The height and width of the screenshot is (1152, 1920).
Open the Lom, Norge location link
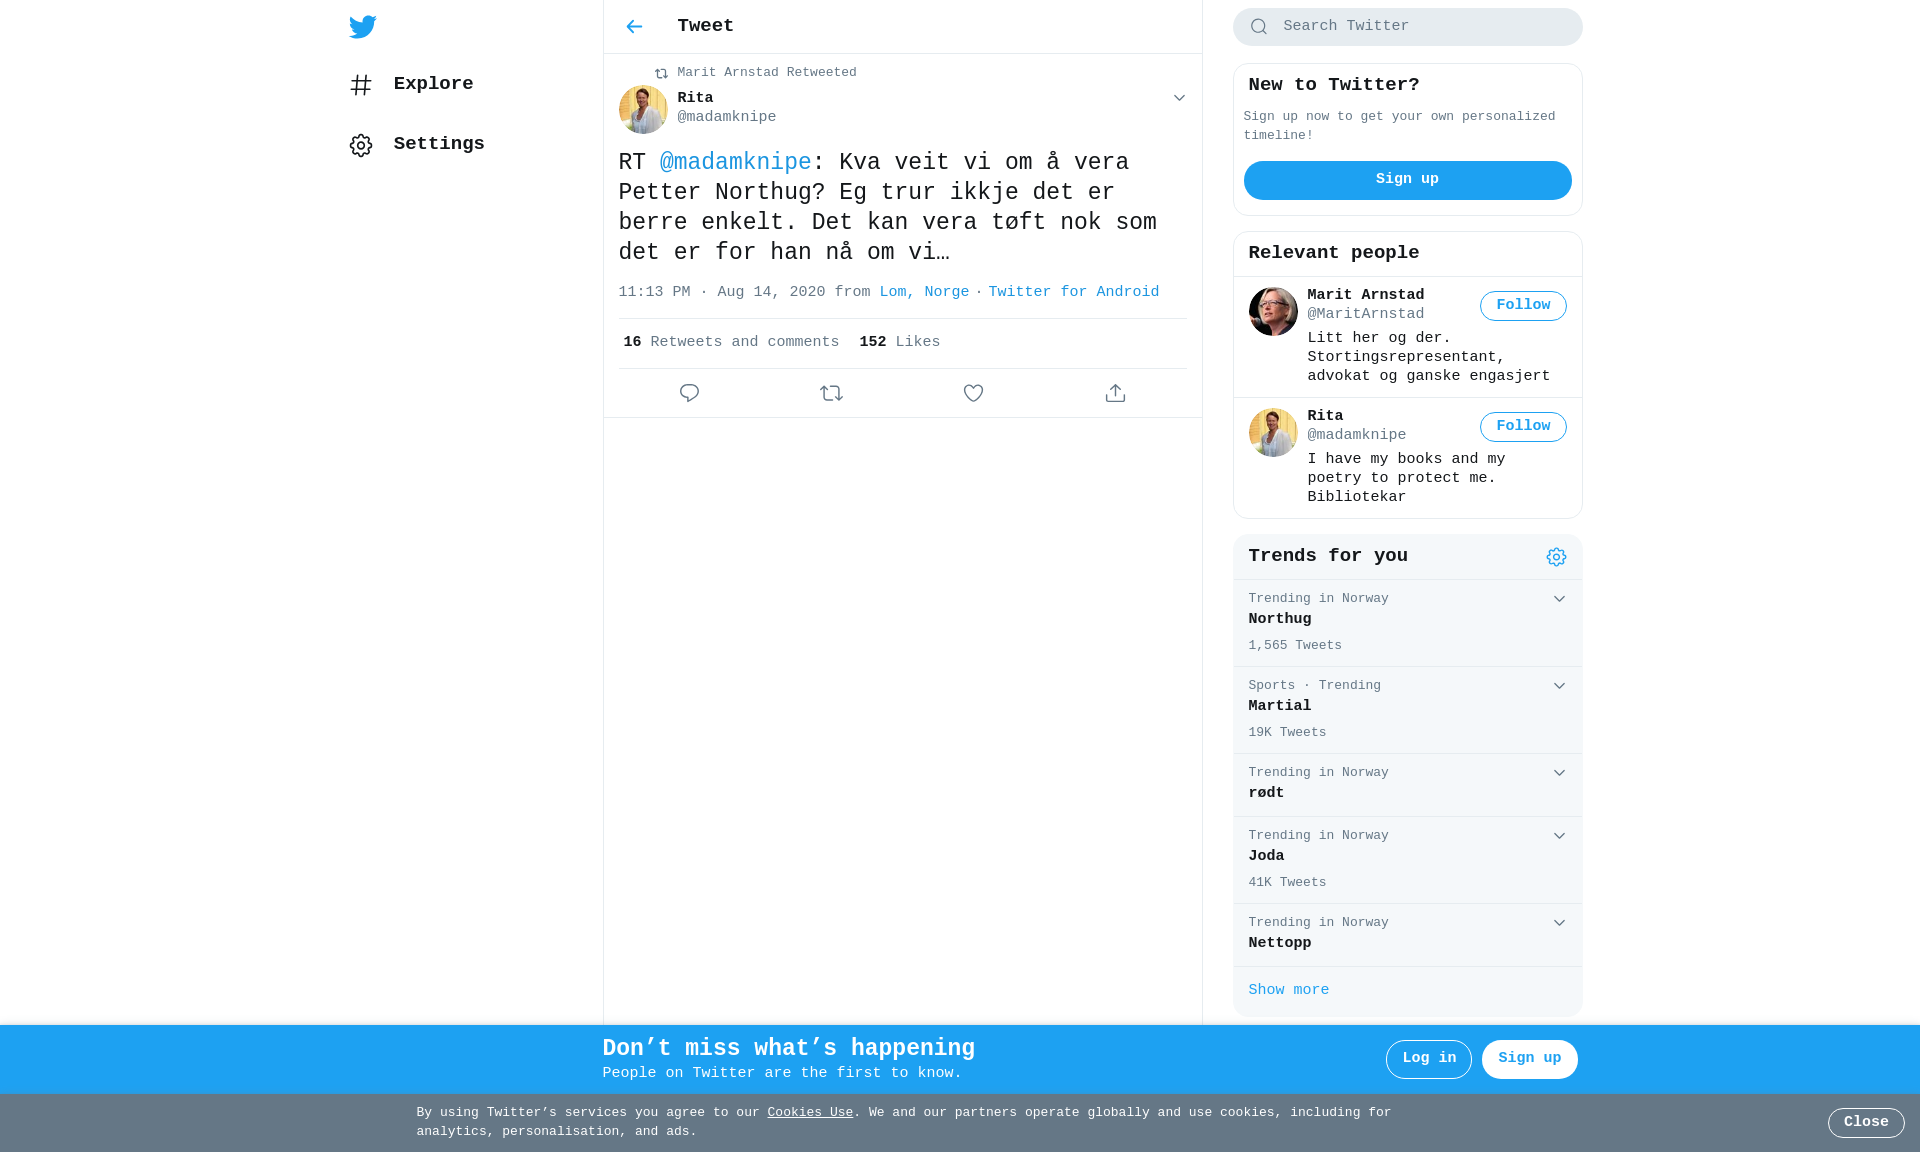pos(924,292)
